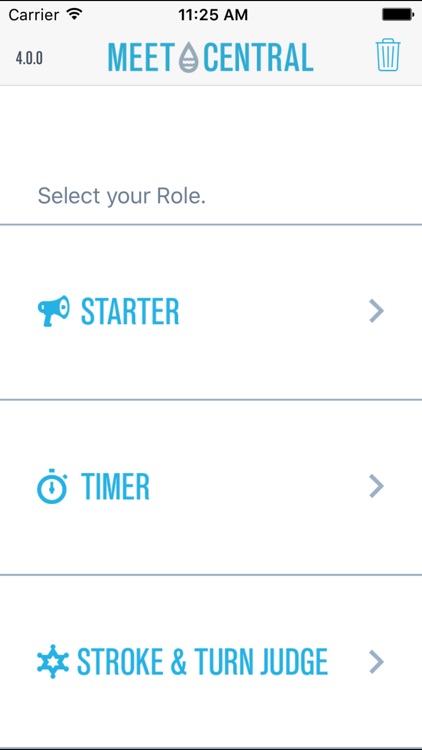Tap the CENTRAL word in header

(x=258, y=58)
